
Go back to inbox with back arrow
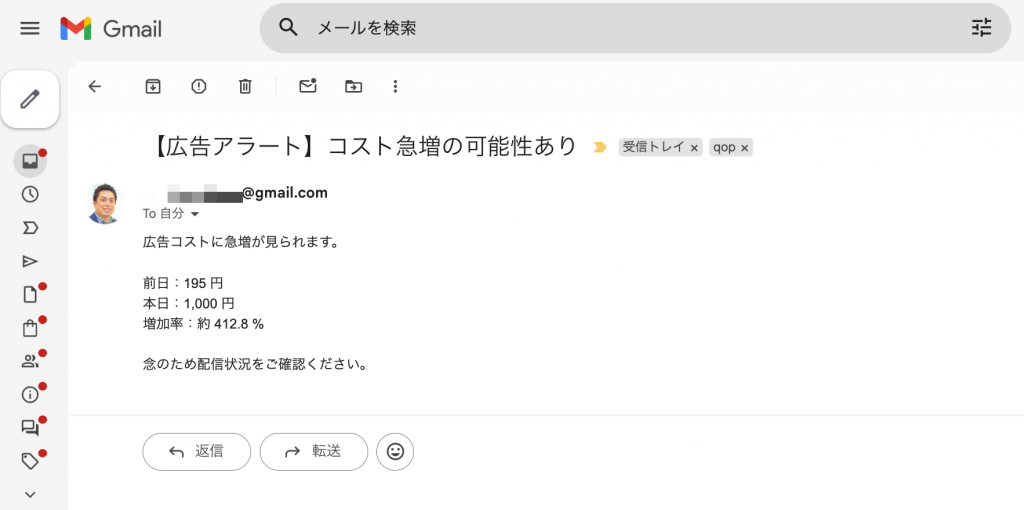pos(95,87)
